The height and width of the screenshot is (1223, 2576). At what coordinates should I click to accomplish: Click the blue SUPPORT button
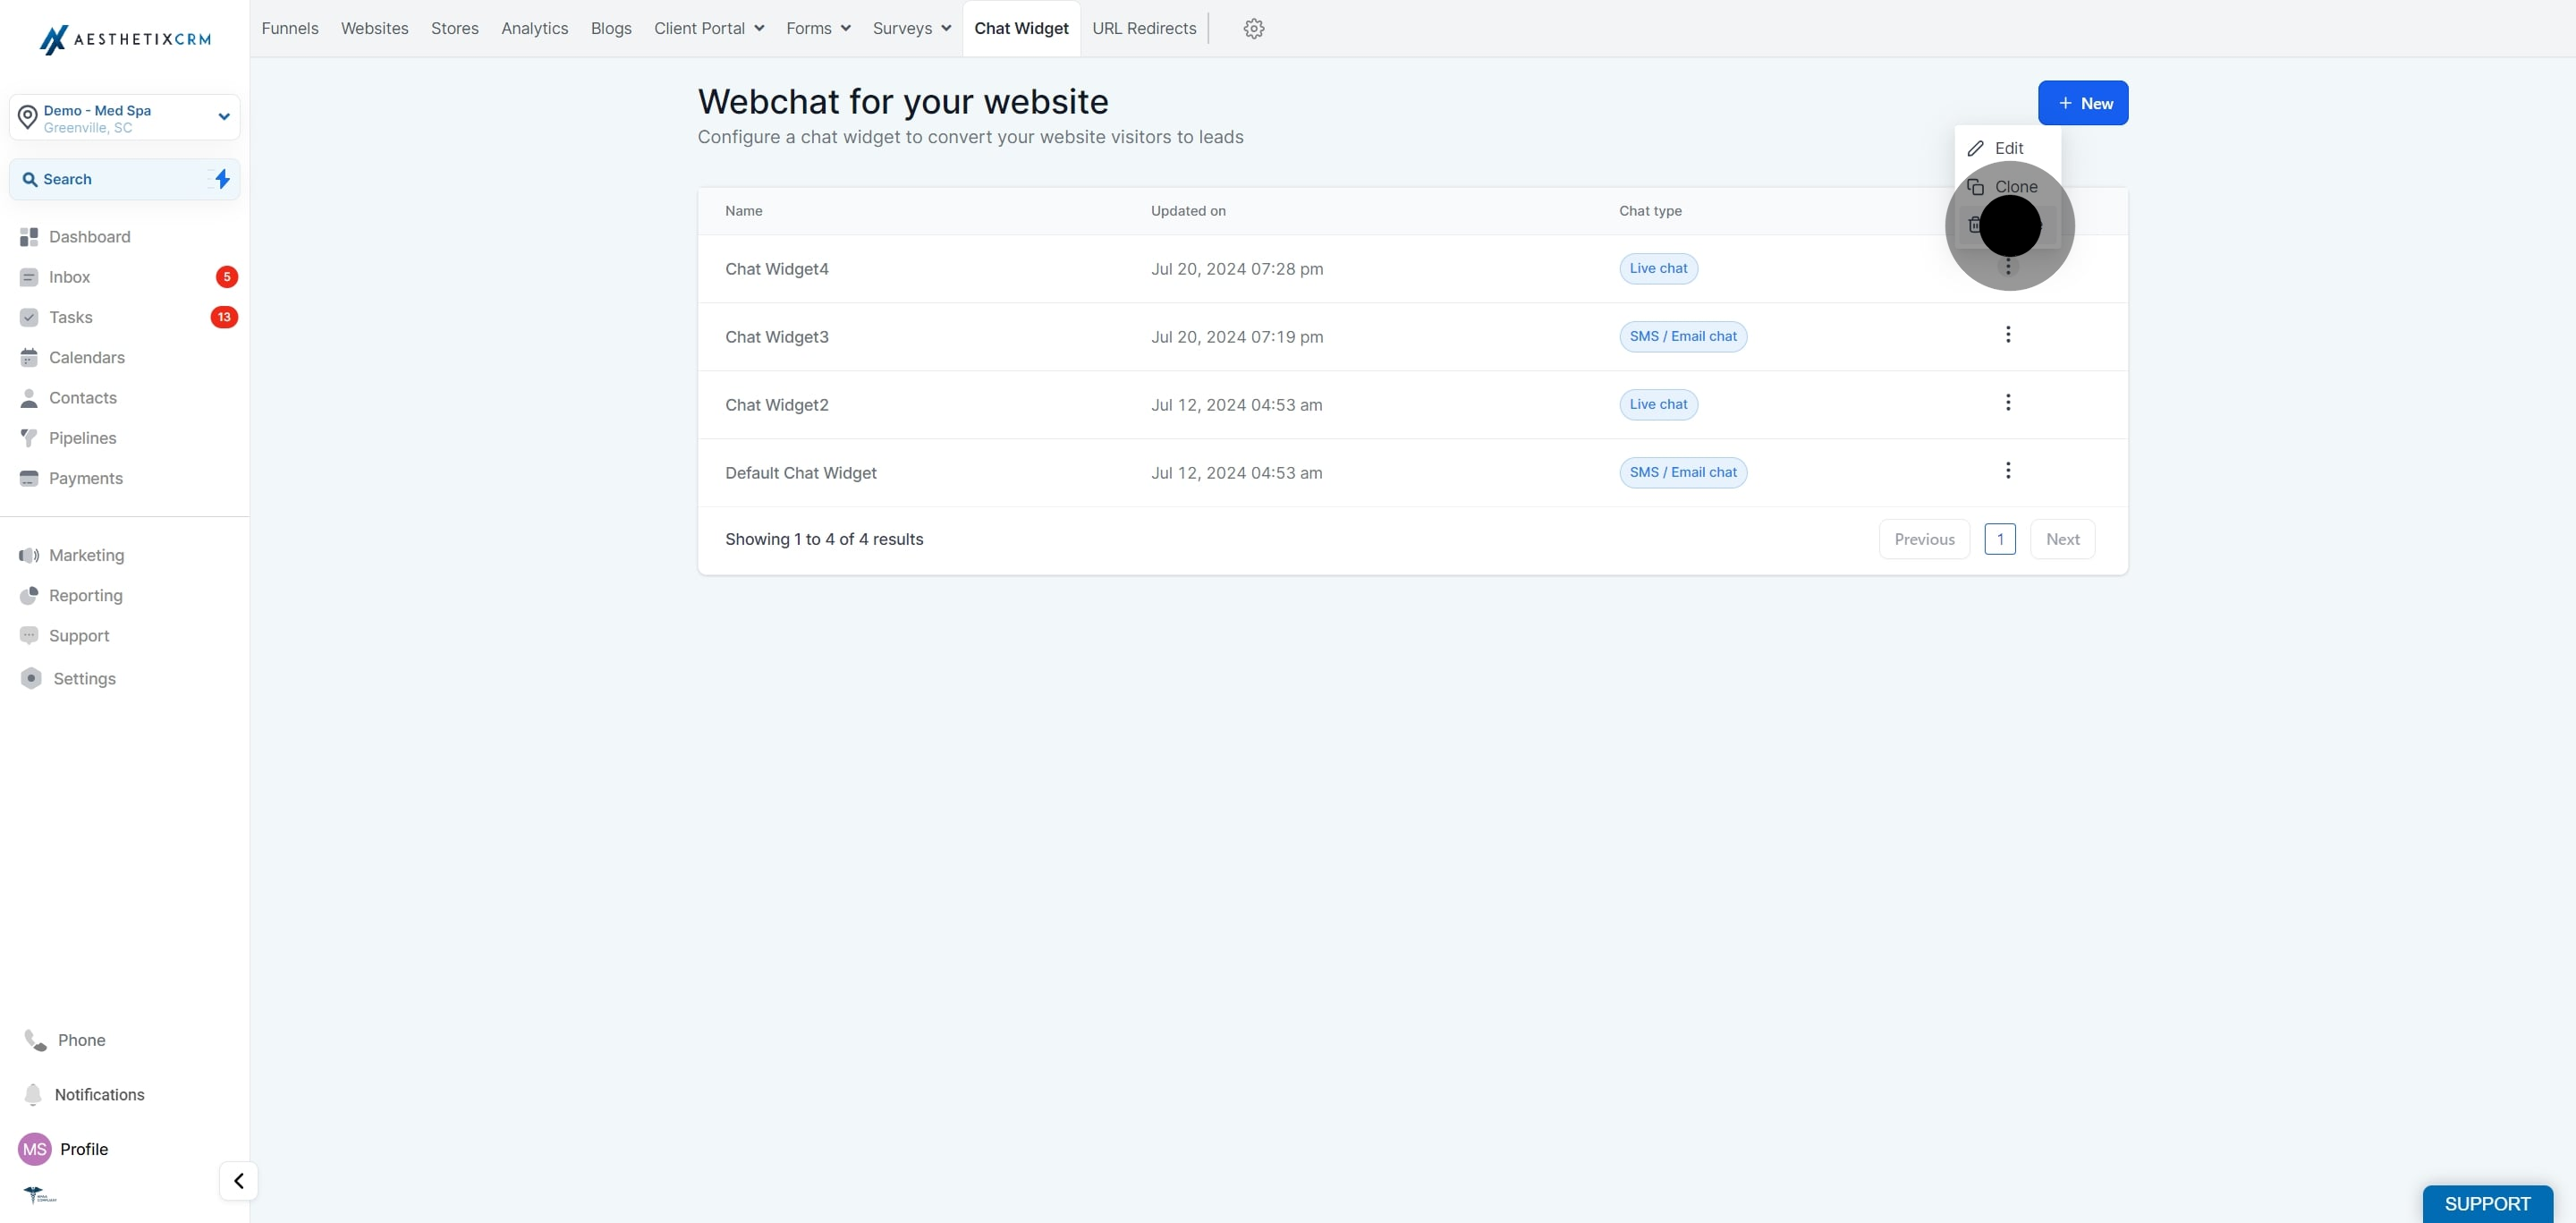(x=2487, y=1204)
